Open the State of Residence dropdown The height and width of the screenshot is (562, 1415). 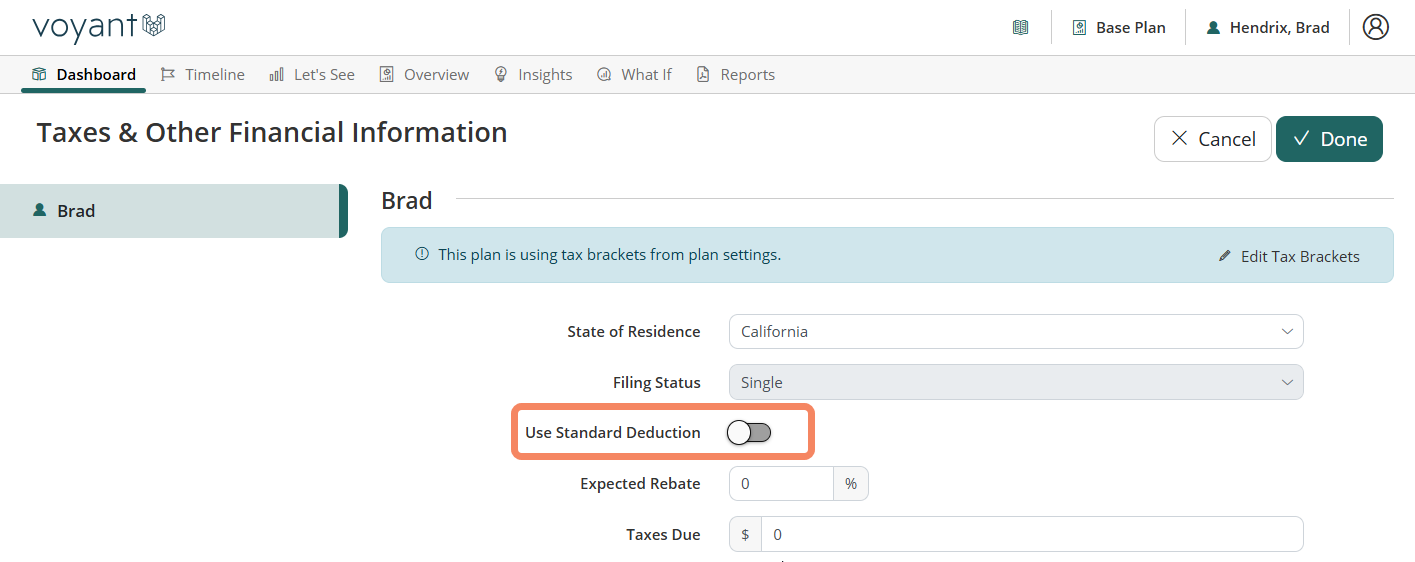coord(1016,331)
